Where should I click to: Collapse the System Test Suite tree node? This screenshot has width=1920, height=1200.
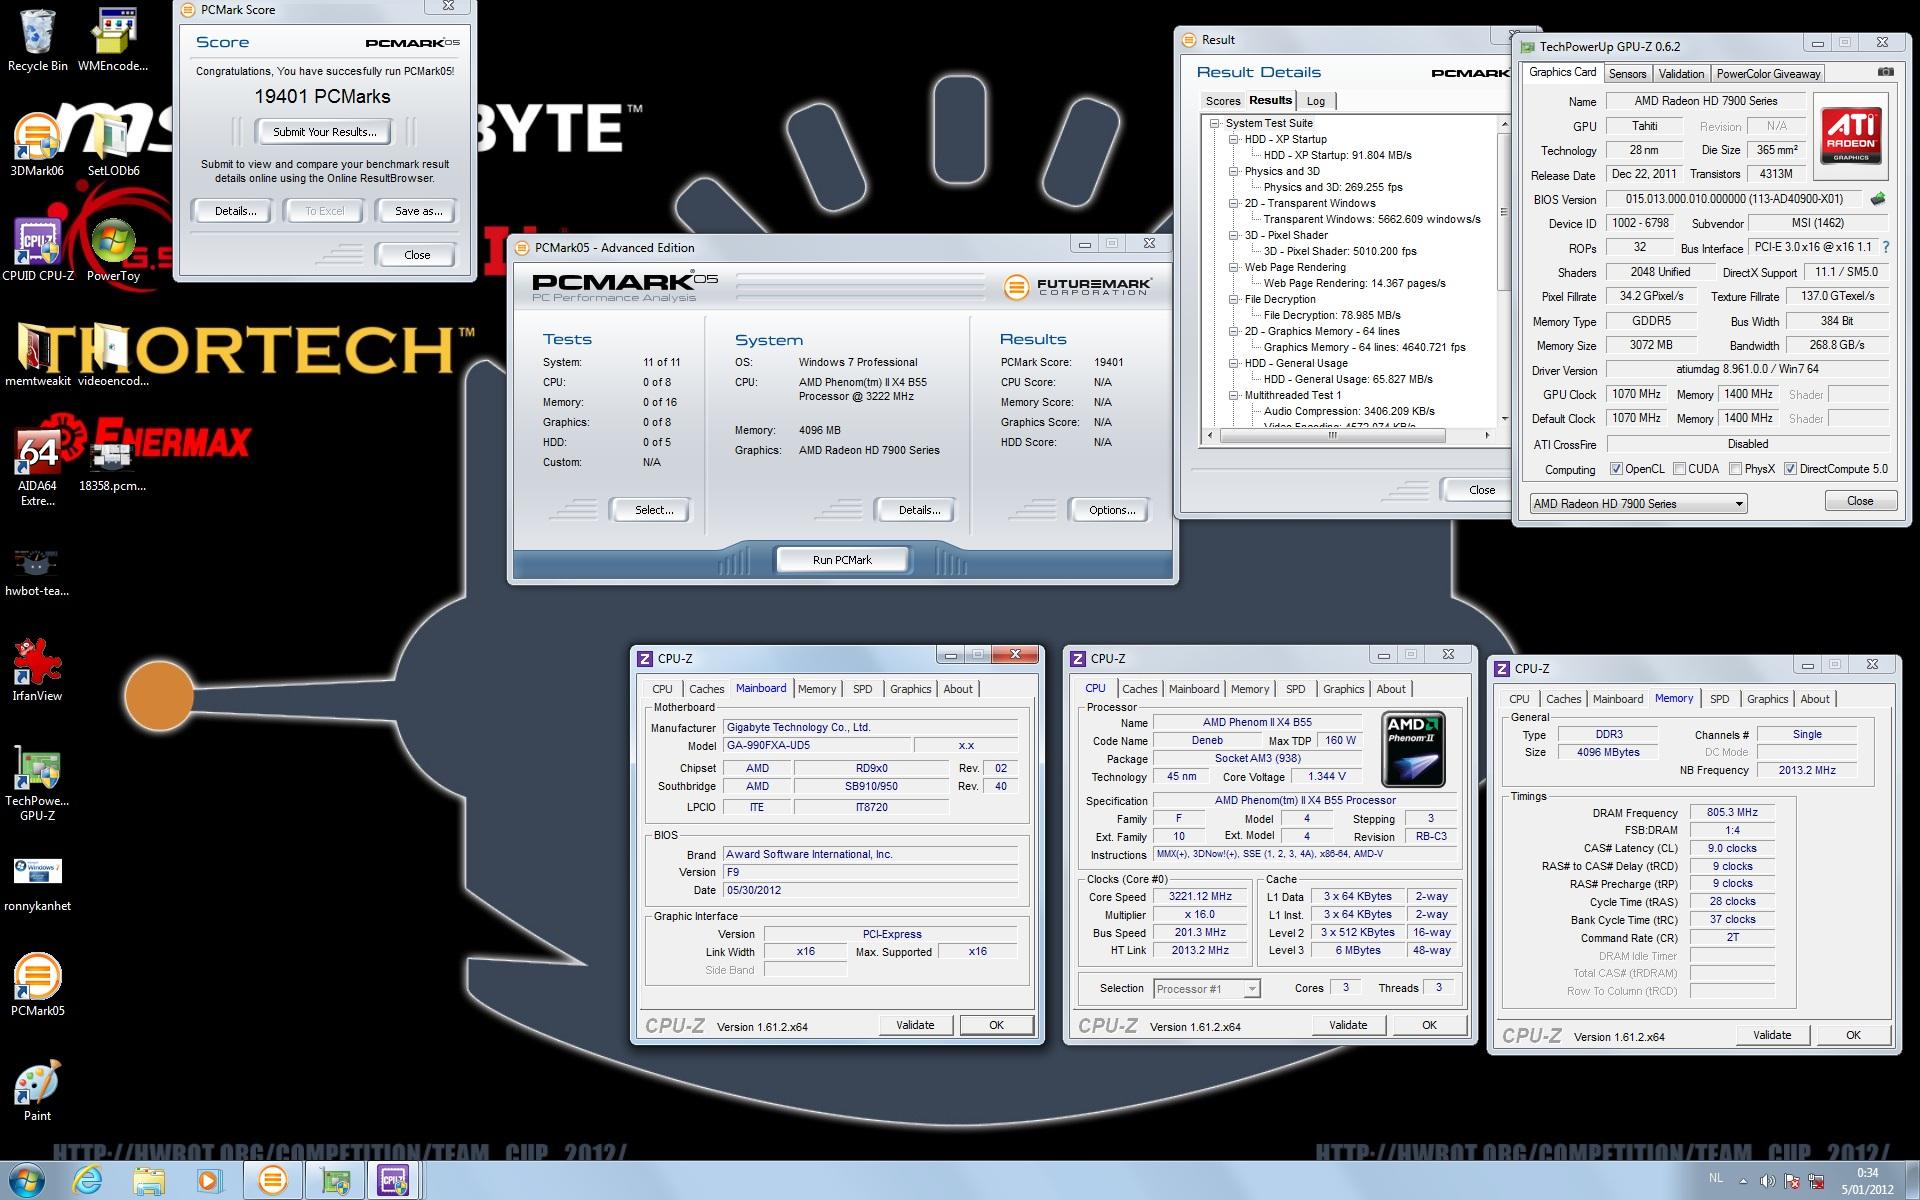[1215, 124]
